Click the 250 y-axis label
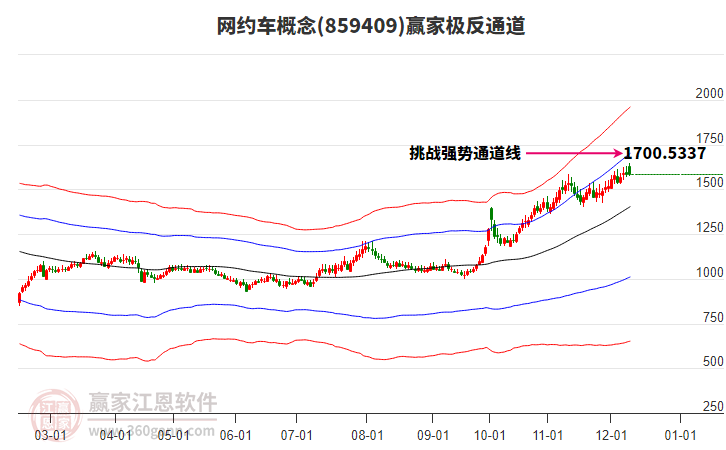This screenshot has width=726, height=450. (x=713, y=406)
